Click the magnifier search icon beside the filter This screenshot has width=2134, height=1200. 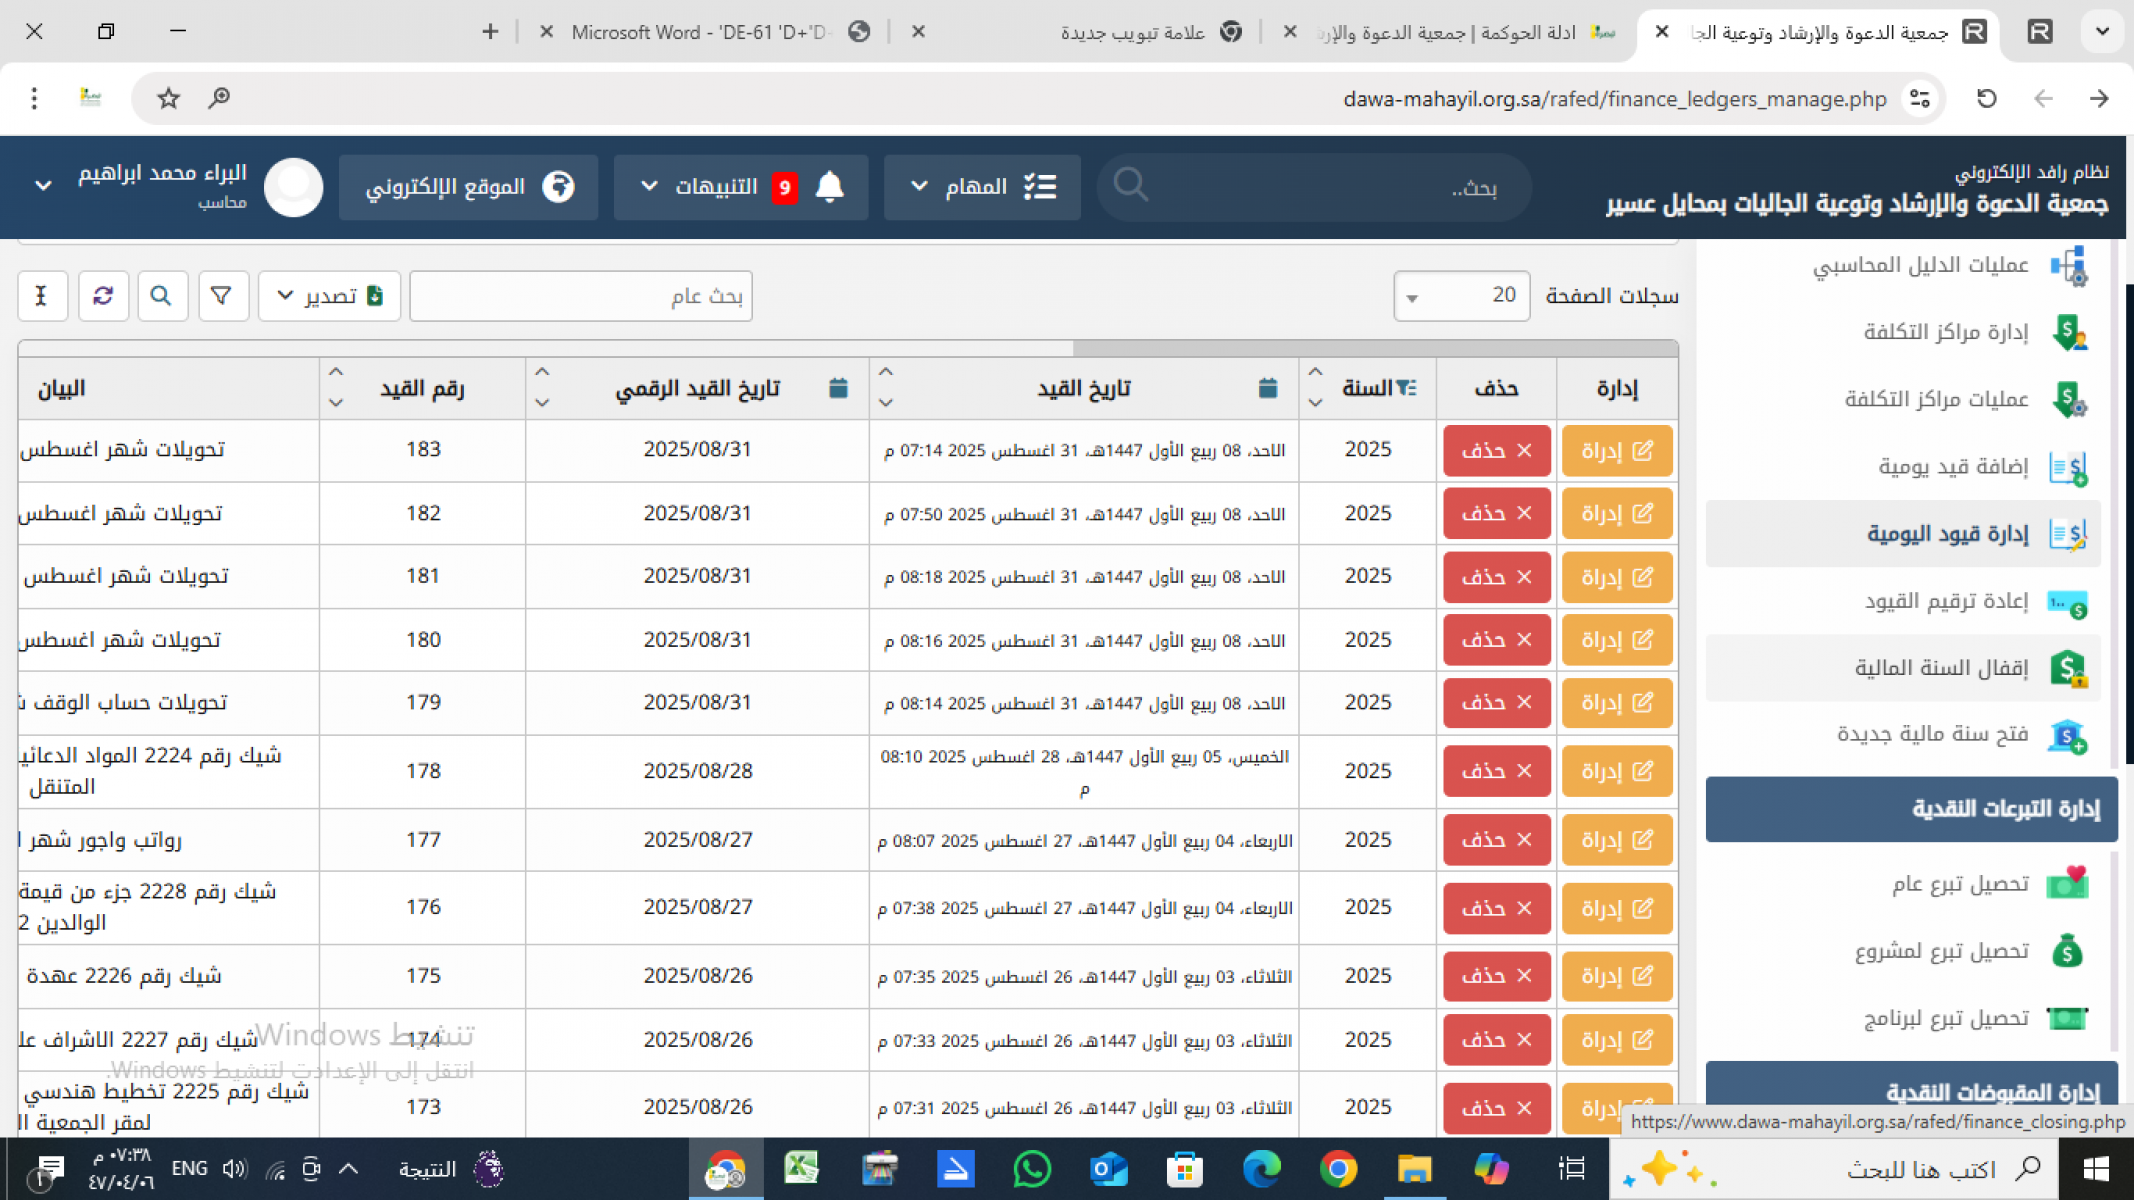pos(162,296)
